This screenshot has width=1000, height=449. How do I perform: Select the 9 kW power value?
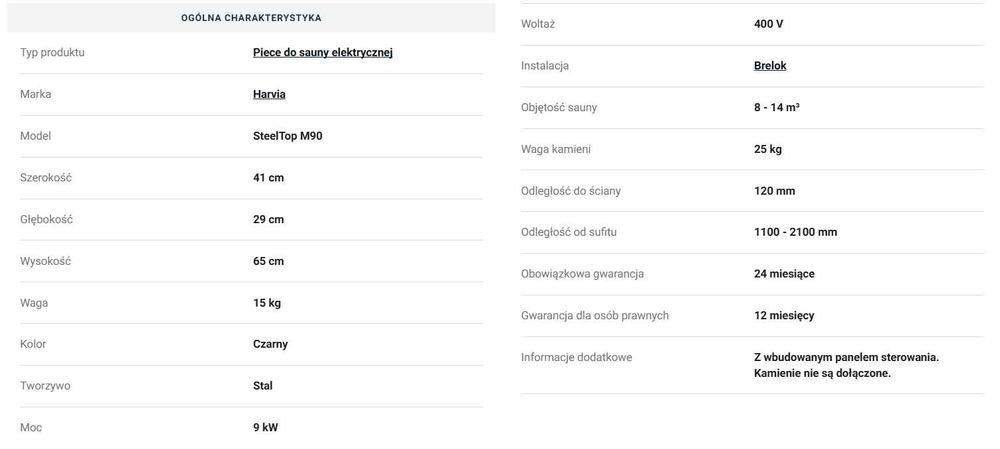click(265, 427)
